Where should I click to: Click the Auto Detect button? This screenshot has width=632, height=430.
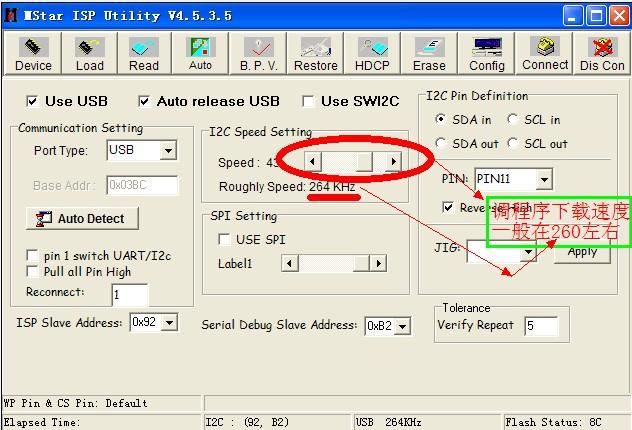(82, 218)
